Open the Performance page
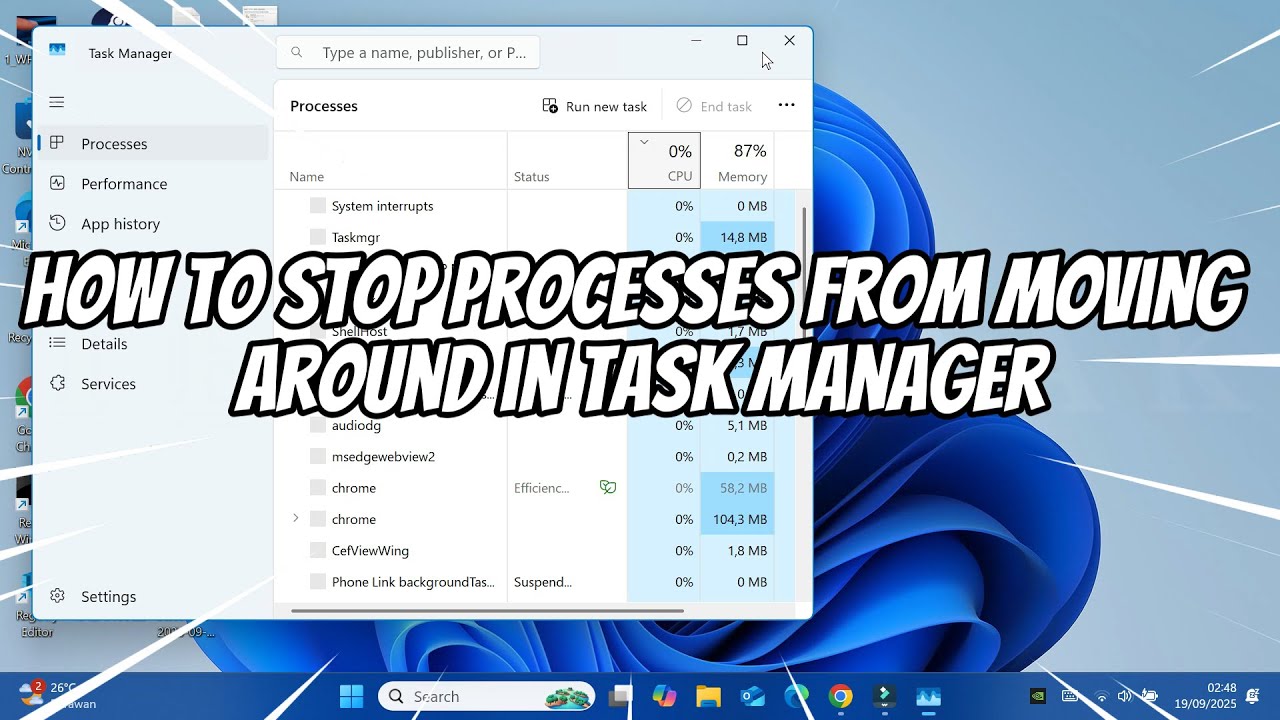 point(152,183)
